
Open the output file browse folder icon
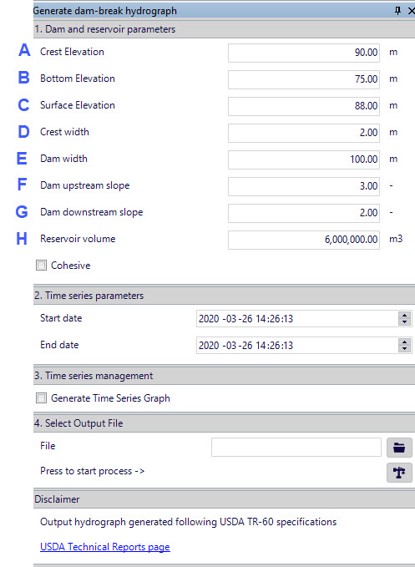point(399,448)
